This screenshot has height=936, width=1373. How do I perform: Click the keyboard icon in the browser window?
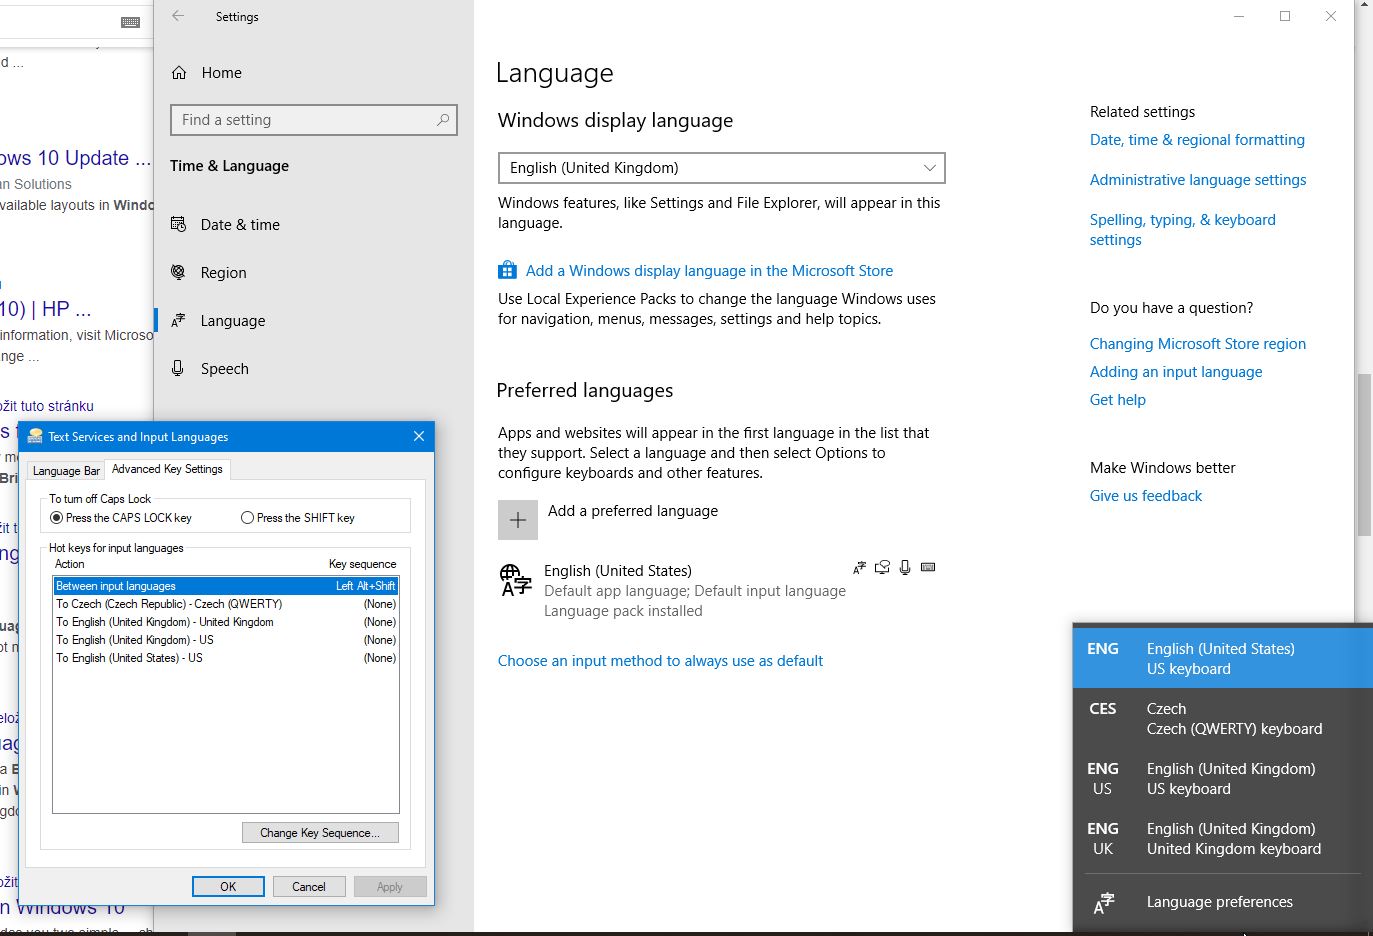click(131, 22)
